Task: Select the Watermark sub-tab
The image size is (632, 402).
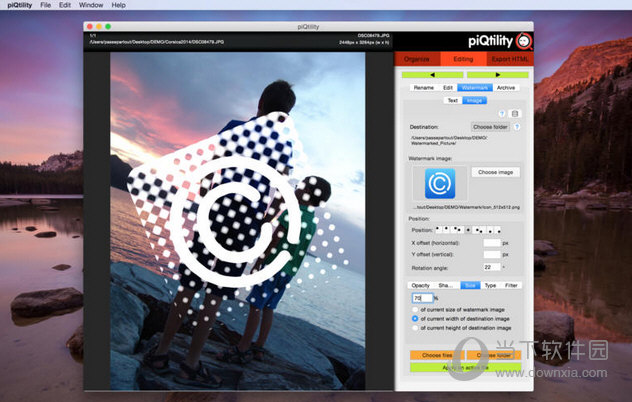Action: (475, 87)
